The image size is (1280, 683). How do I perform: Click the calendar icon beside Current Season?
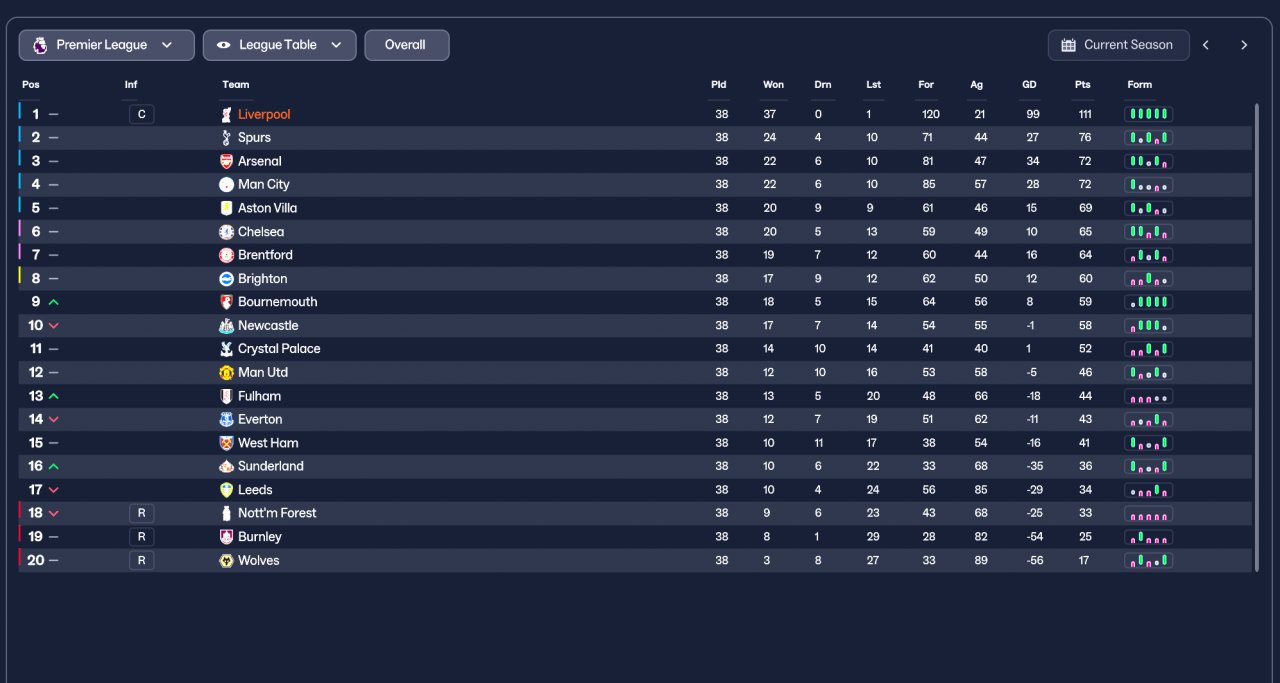click(1068, 45)
